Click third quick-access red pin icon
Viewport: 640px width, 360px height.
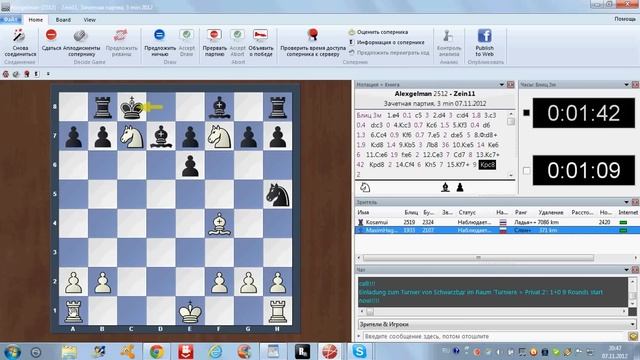point(27,74)
